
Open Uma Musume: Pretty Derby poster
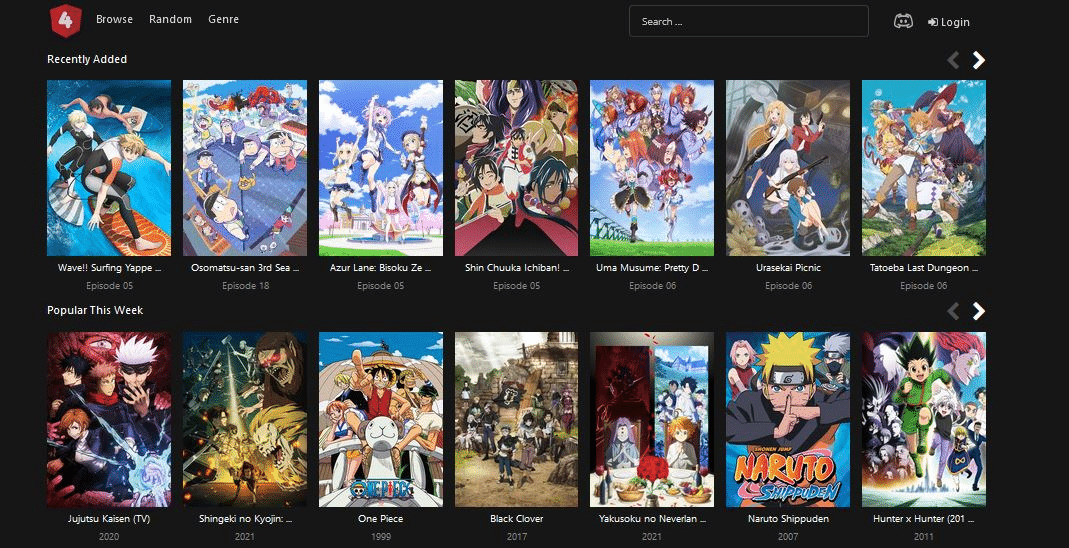pyautogui.click(x=652, y=168)
